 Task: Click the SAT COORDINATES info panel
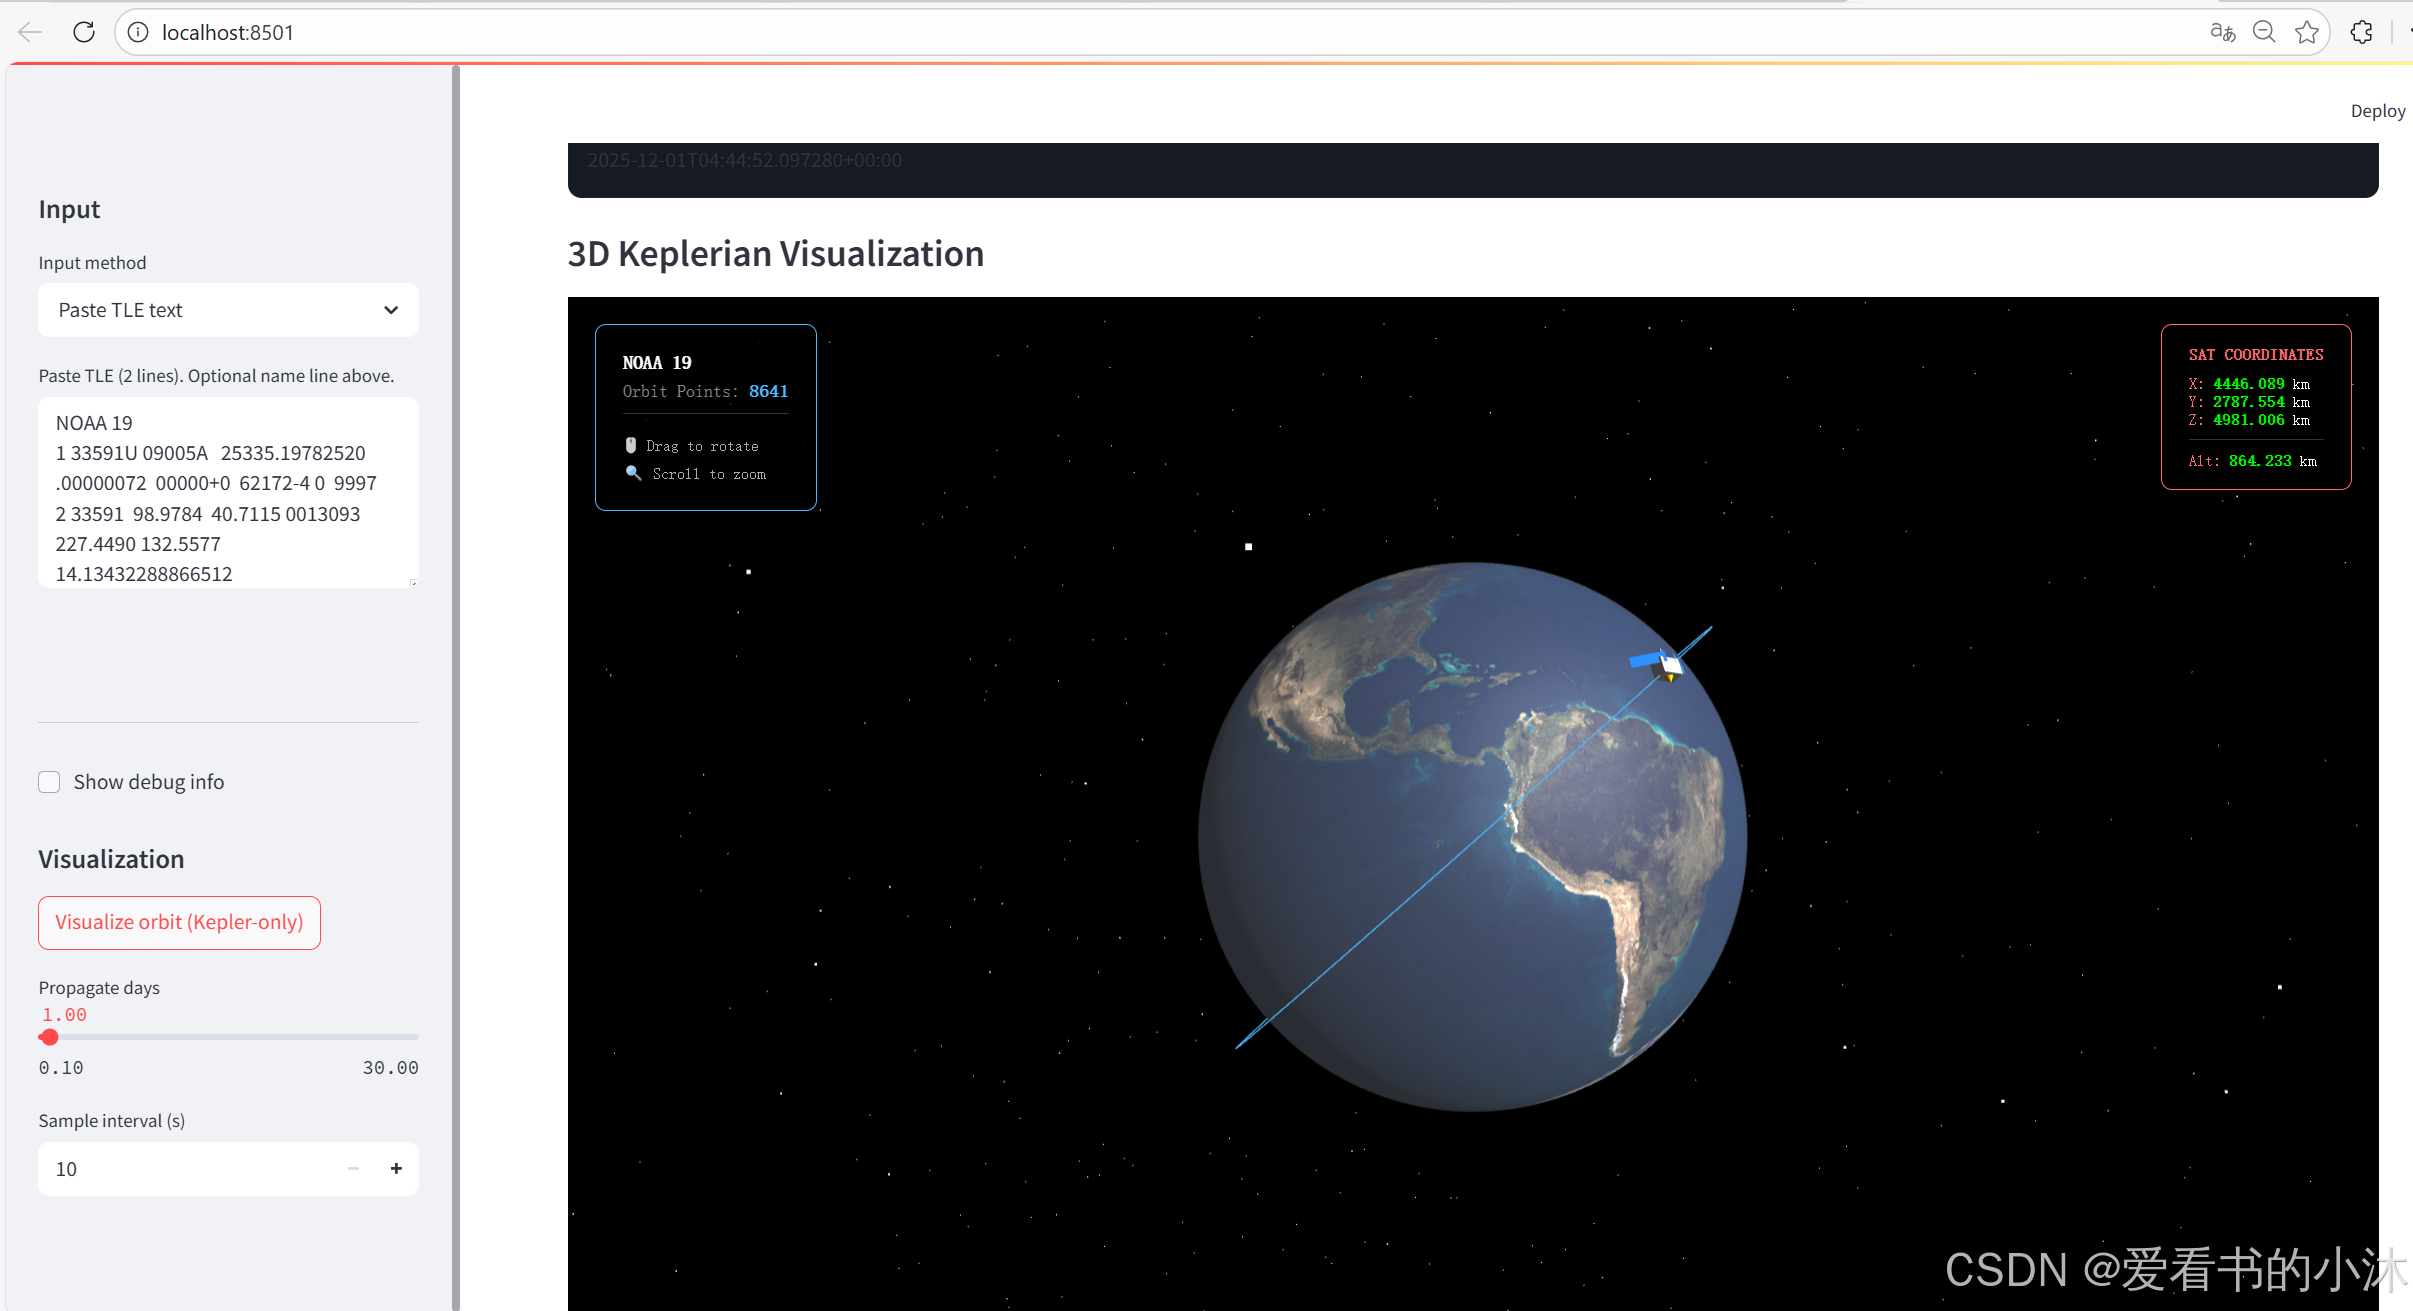tap(2255, 407)
